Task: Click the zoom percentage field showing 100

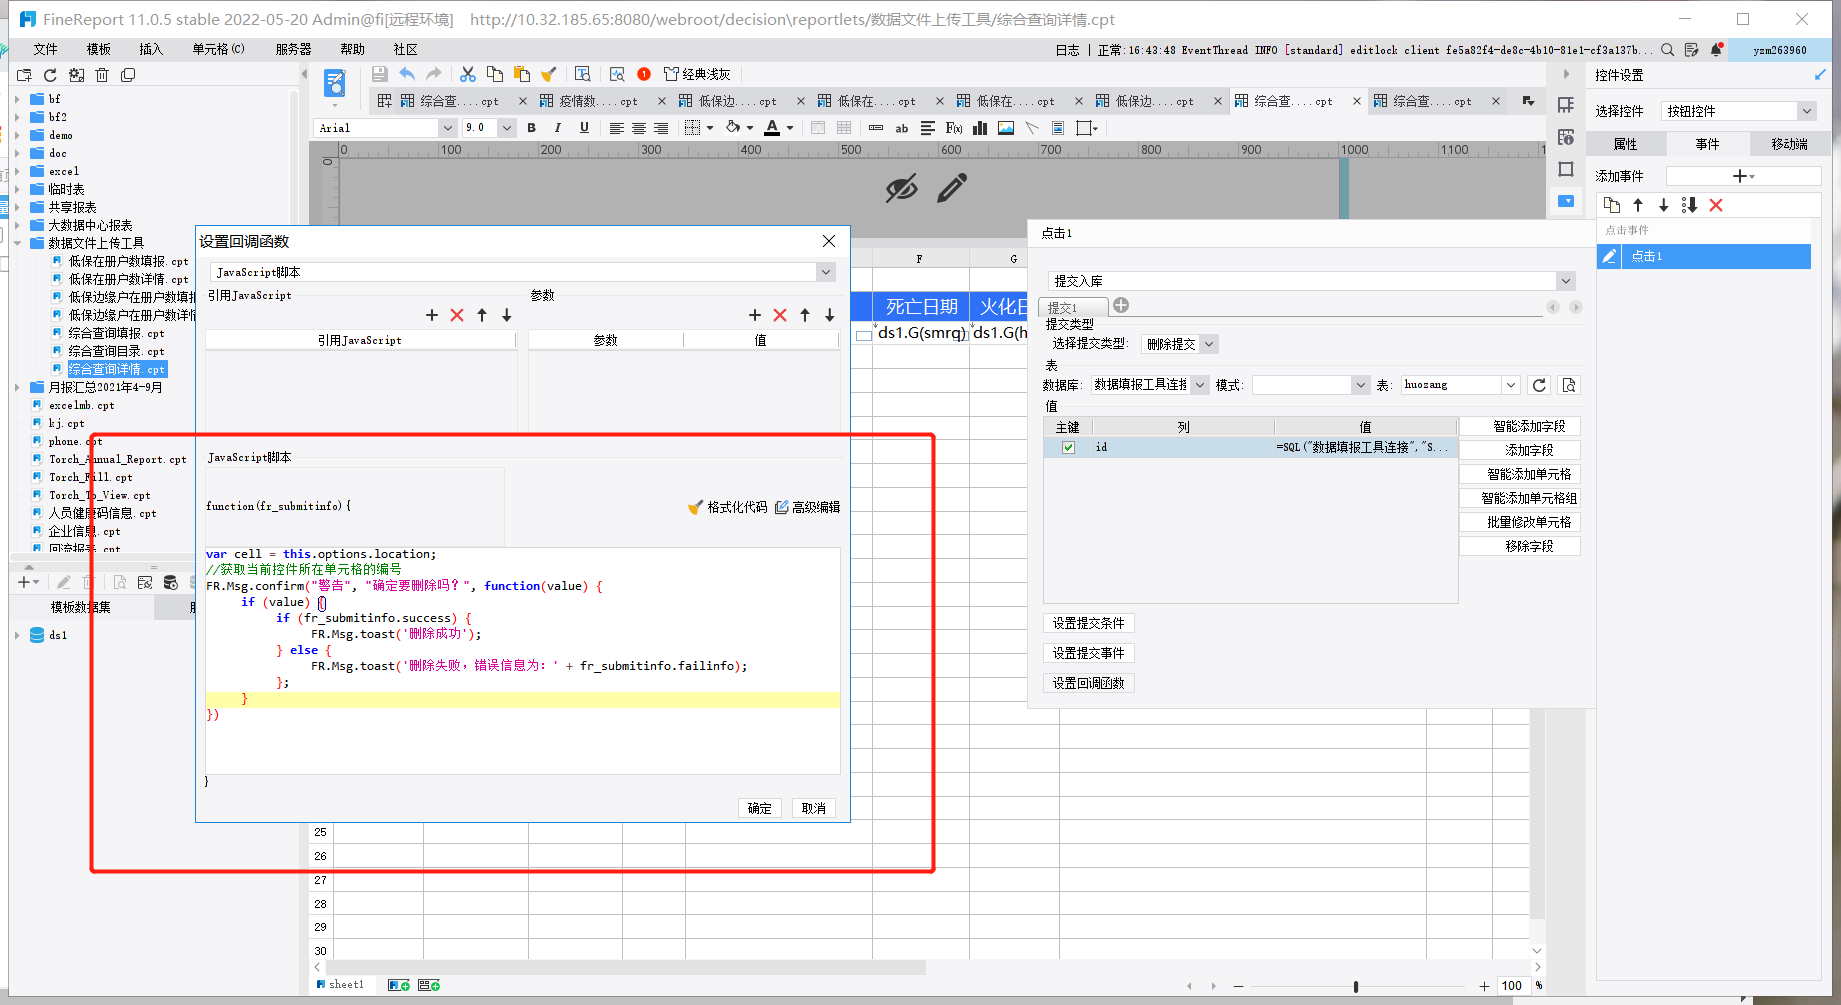Action: (x=1512, y=986)
